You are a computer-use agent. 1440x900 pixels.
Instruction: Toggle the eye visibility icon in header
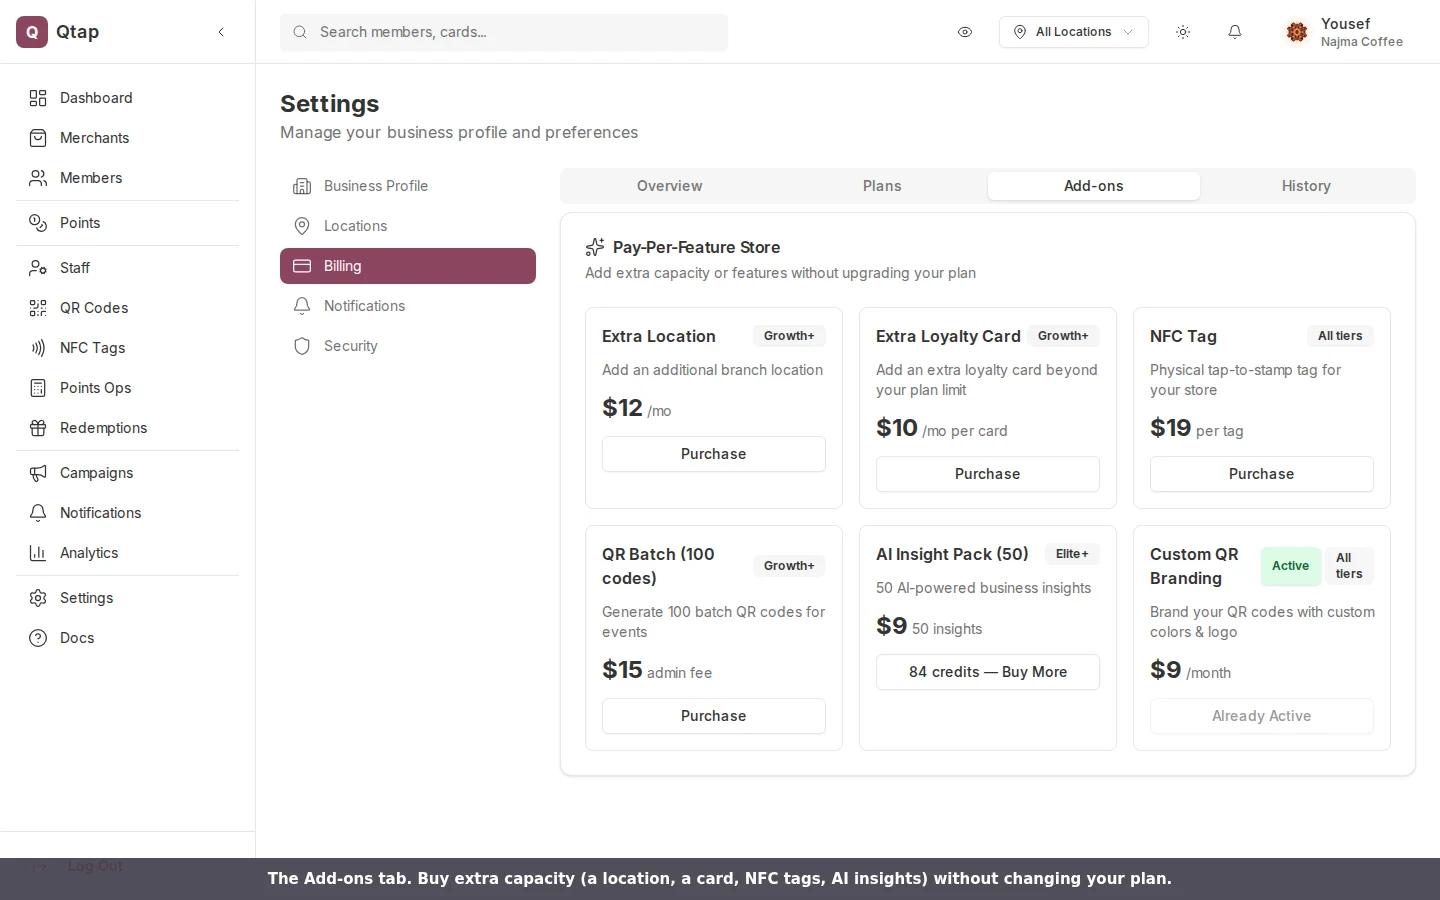965,32
